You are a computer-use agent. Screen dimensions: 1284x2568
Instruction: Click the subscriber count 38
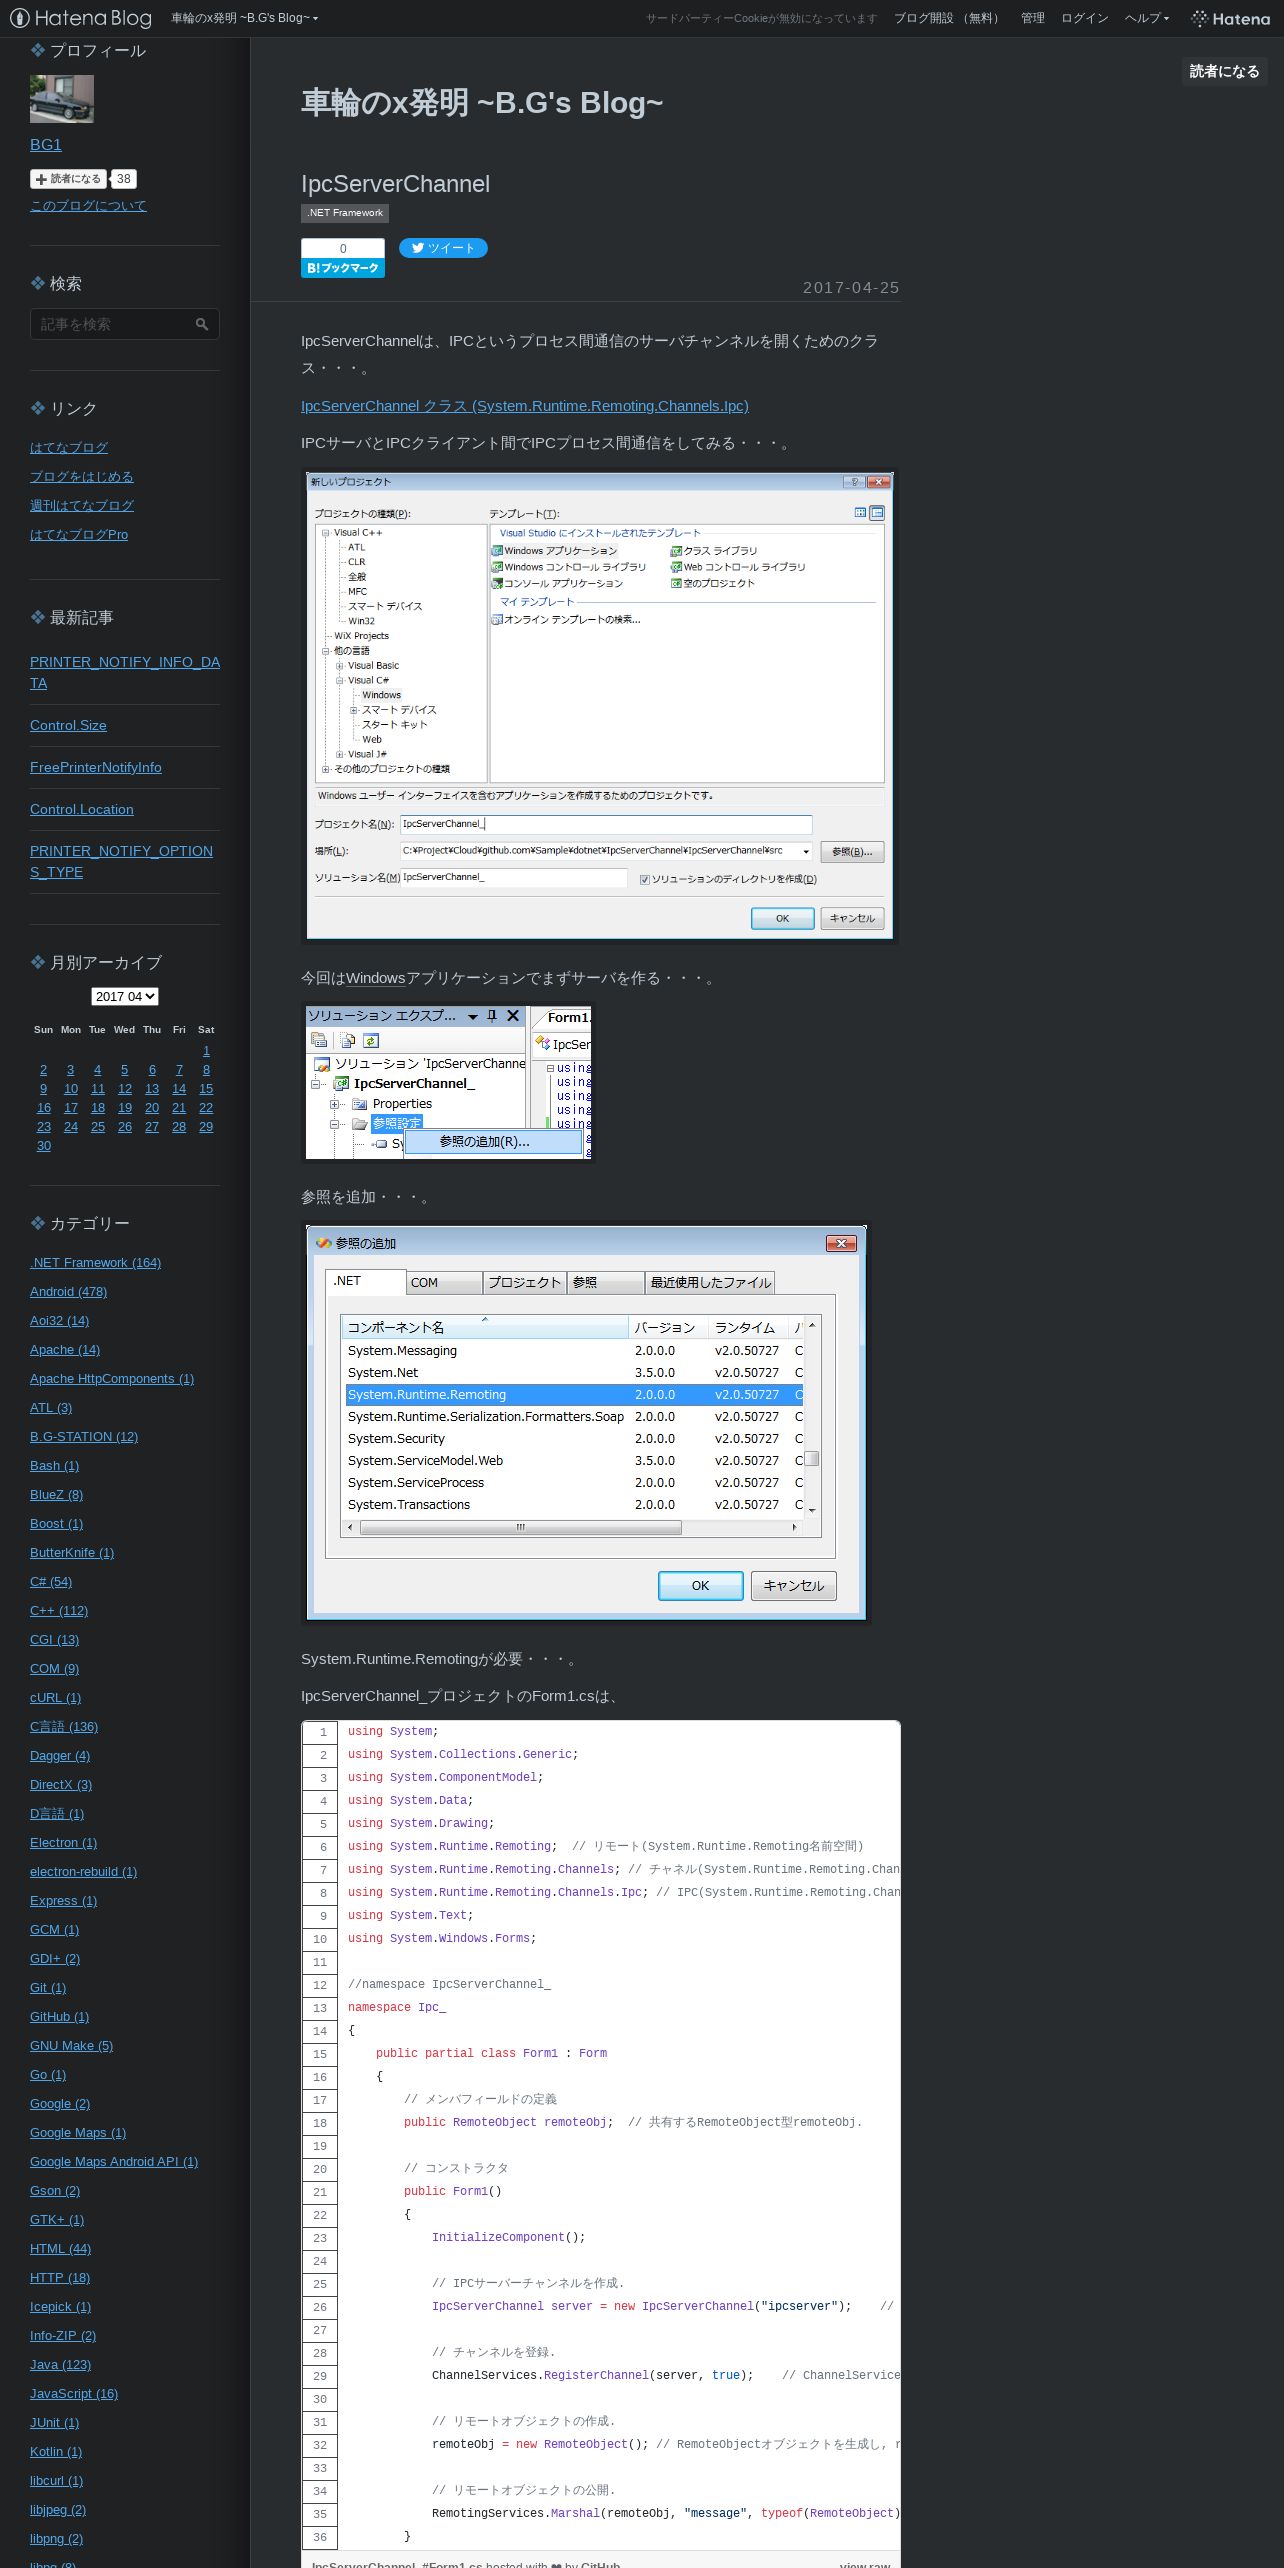click(x=123, y=179)
